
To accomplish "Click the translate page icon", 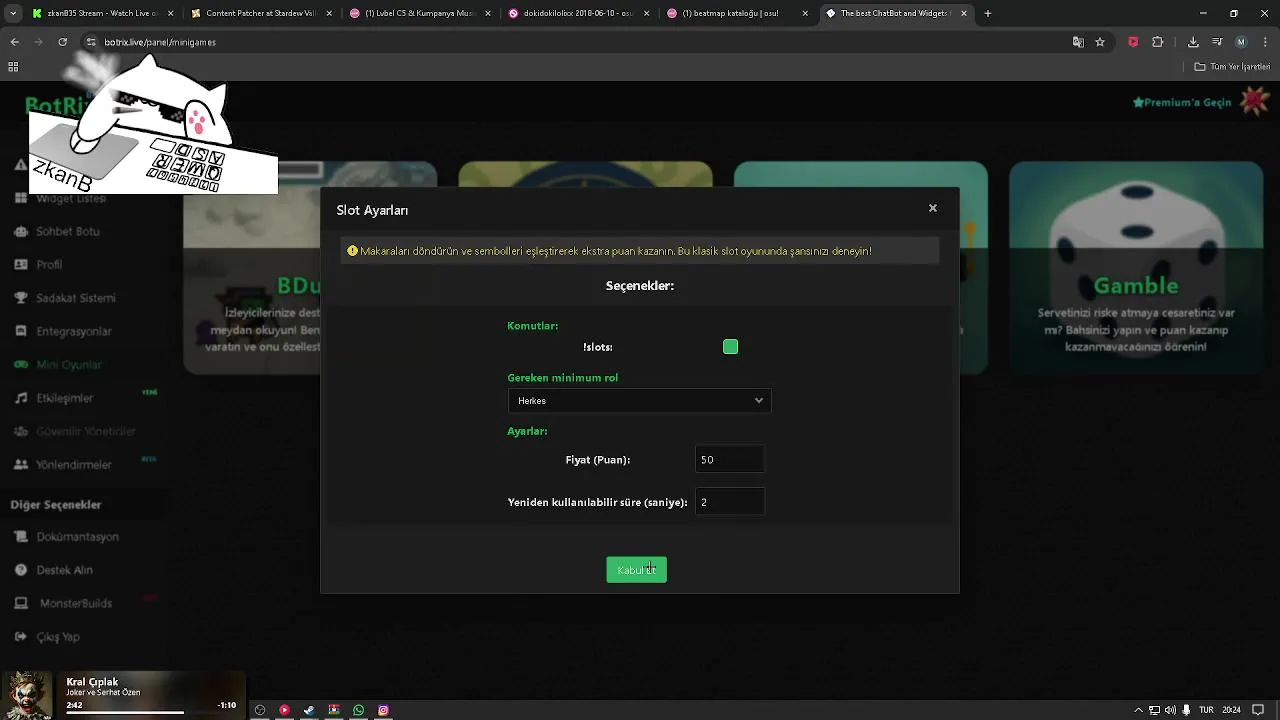I will (1078, 42).
